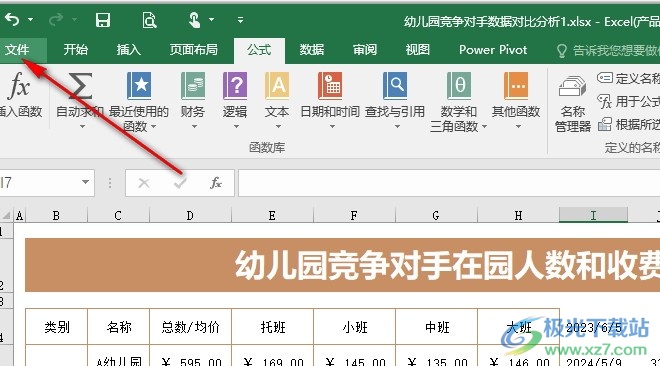Open 其他函数 (More Functions) book
This screenshot has height=366, width=660.
(x=516, y=100)
